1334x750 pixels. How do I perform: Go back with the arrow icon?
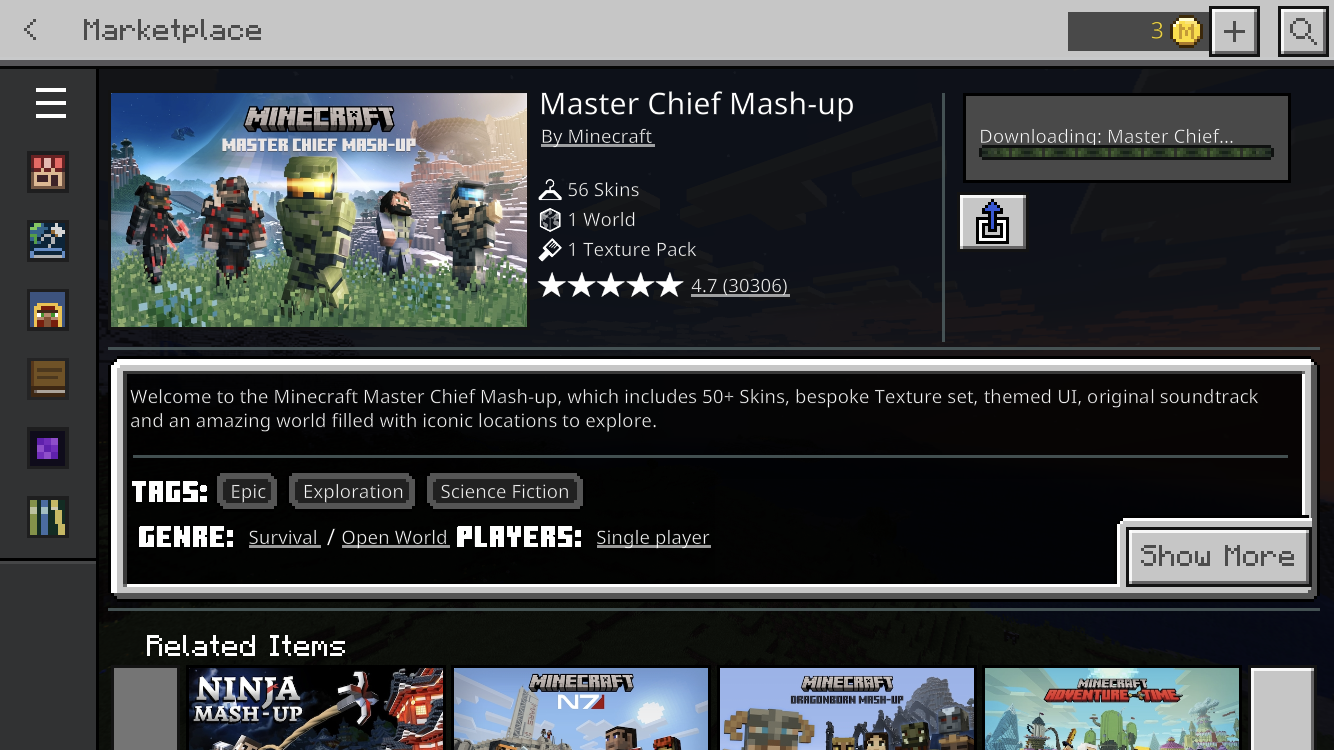click(31, 30)
